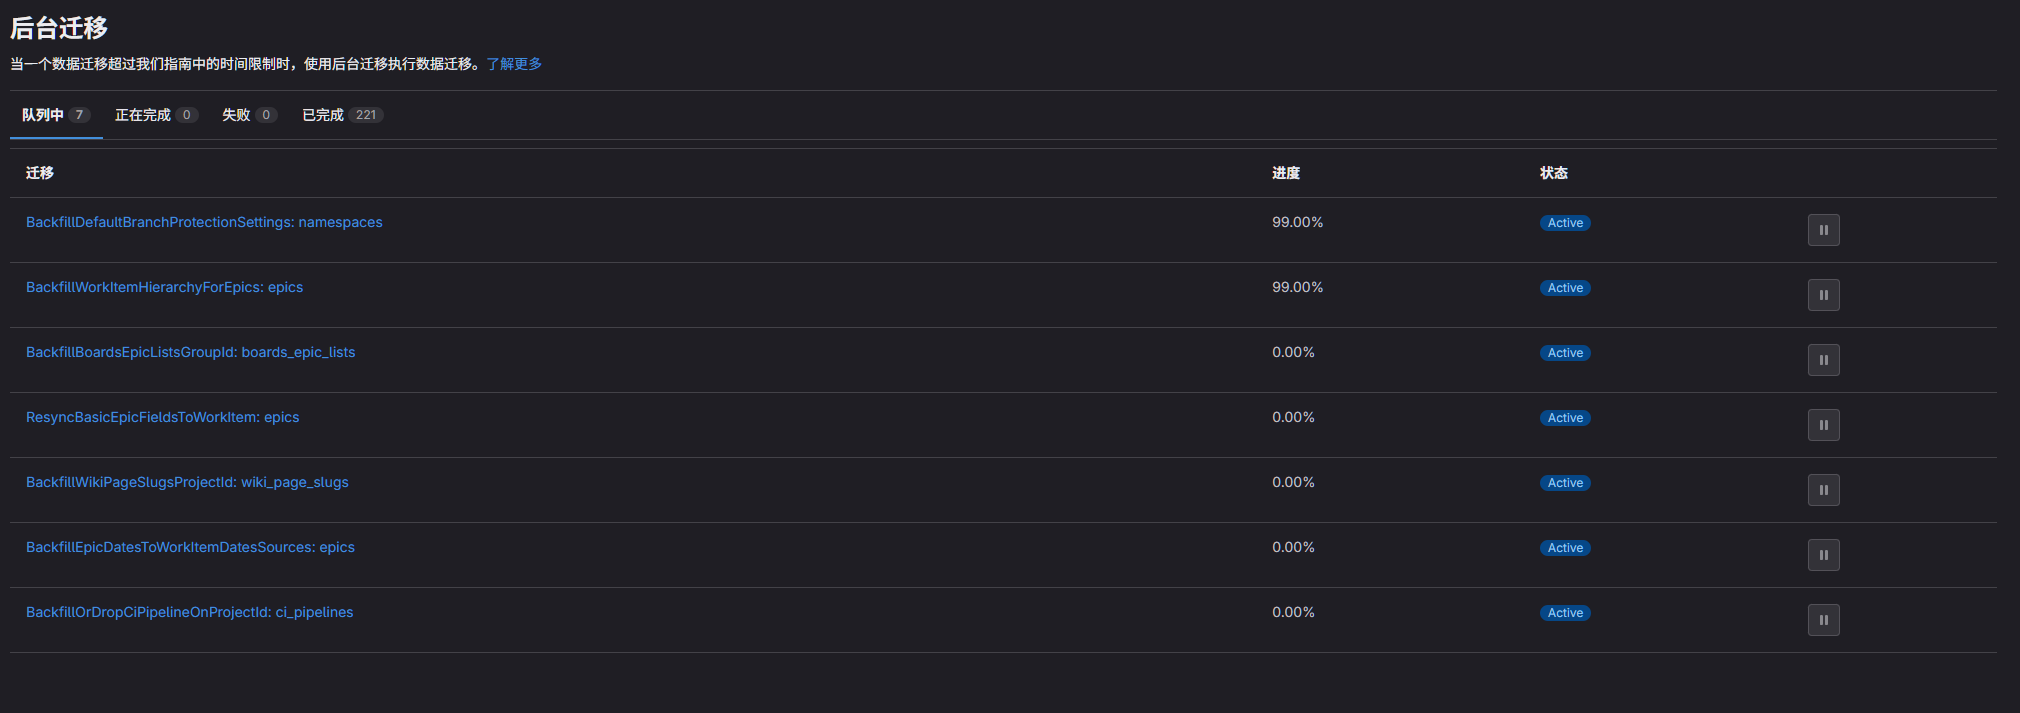The image size is (2020, 713).
Task: Pause the ResyncBasicEpicFieldsToWorkItem migration
Action: [1823, 425]
